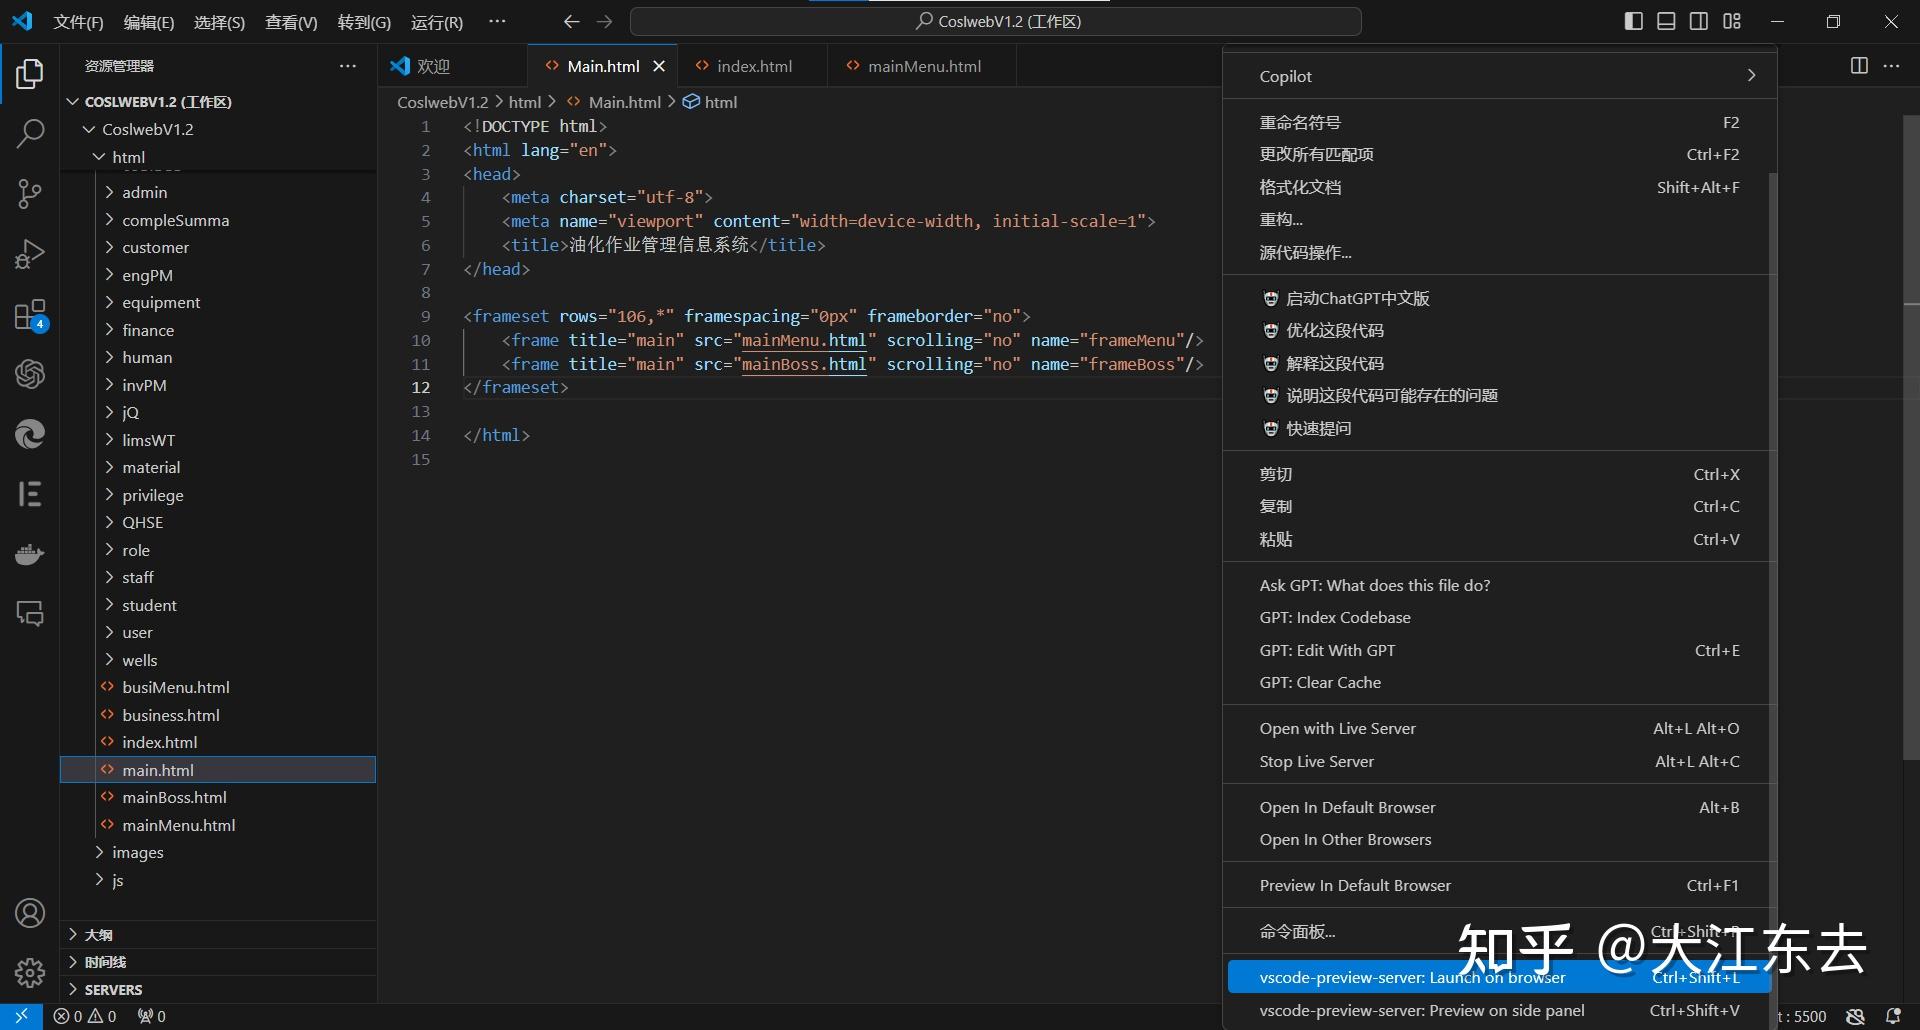This screenshot has height=1030, width=1920.
Task: Open the Remote Explorer view
Action: coord(30,613)
